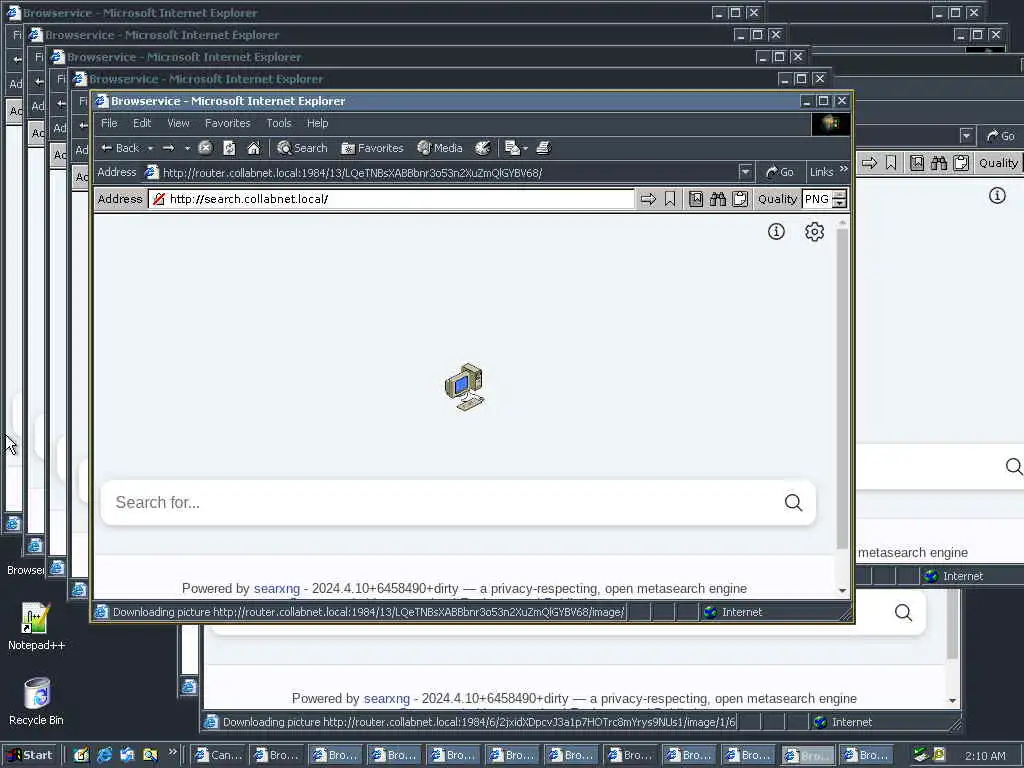Open address dropdown arrow in the background window
Image resolution: width=1024 pixels, height=768 pixels.
[x=967, y=136]
